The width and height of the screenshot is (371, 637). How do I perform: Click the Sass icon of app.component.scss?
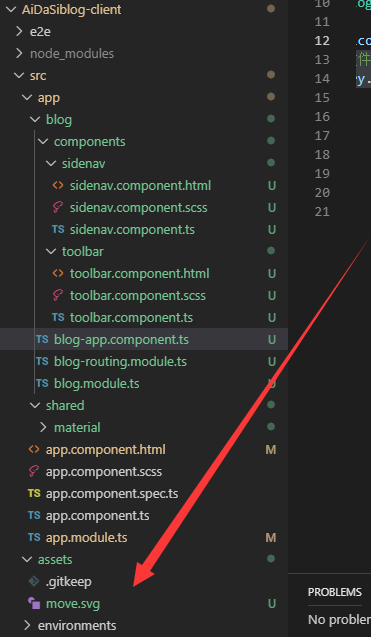click(x=34, y=472)
